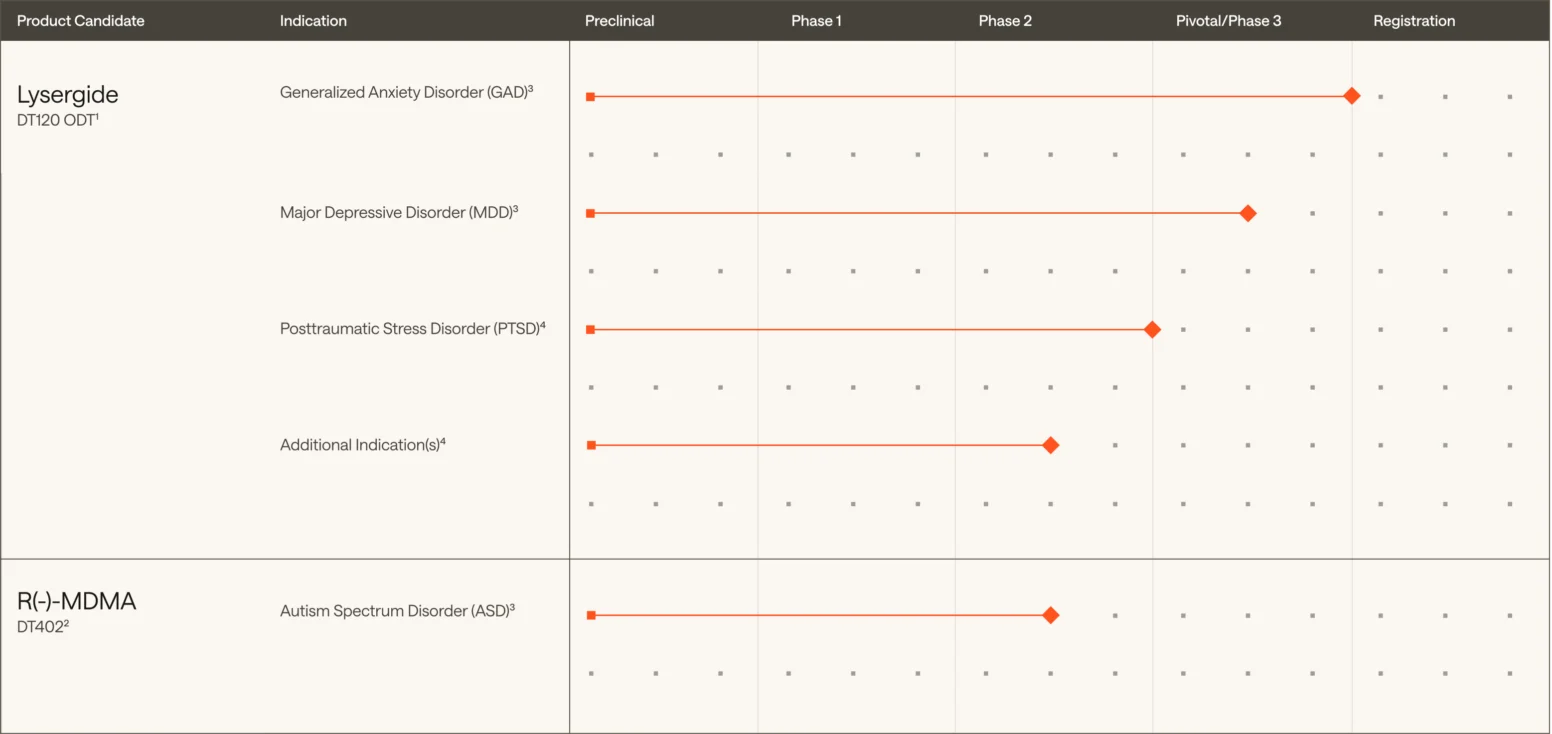Select the ASD progress end diamond
1552x734 pixels.
1050,615
